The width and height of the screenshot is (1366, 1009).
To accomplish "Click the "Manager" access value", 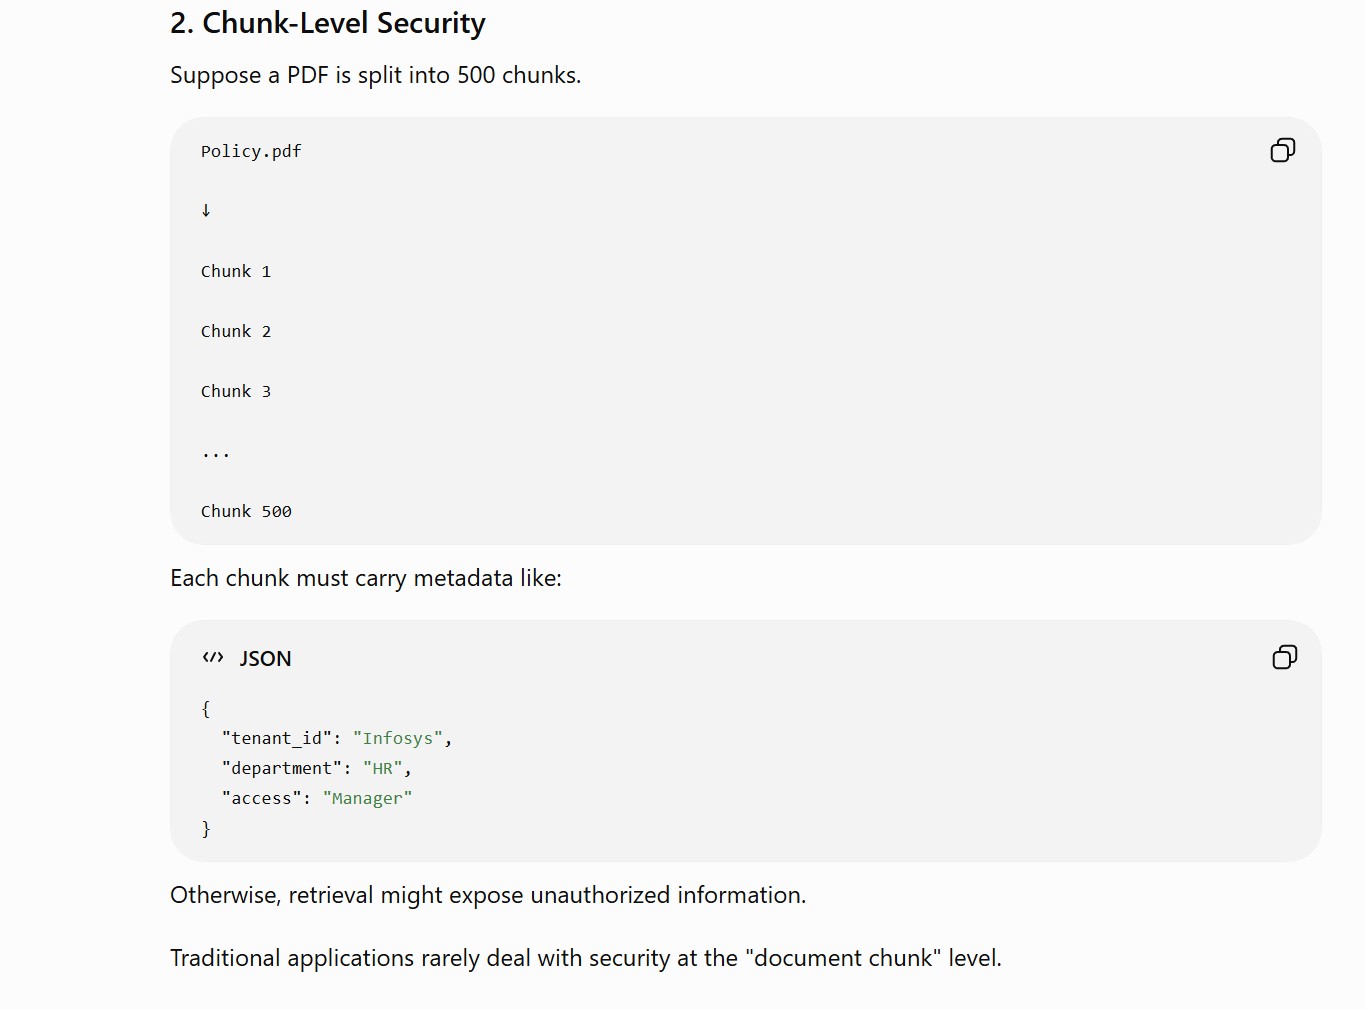I will tap(367, 798).
